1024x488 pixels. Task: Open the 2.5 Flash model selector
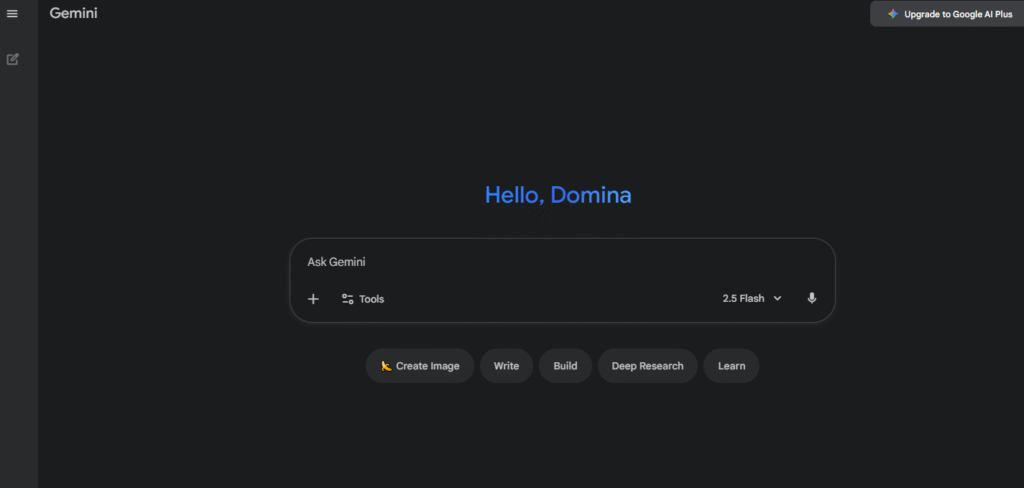(743, 299)
